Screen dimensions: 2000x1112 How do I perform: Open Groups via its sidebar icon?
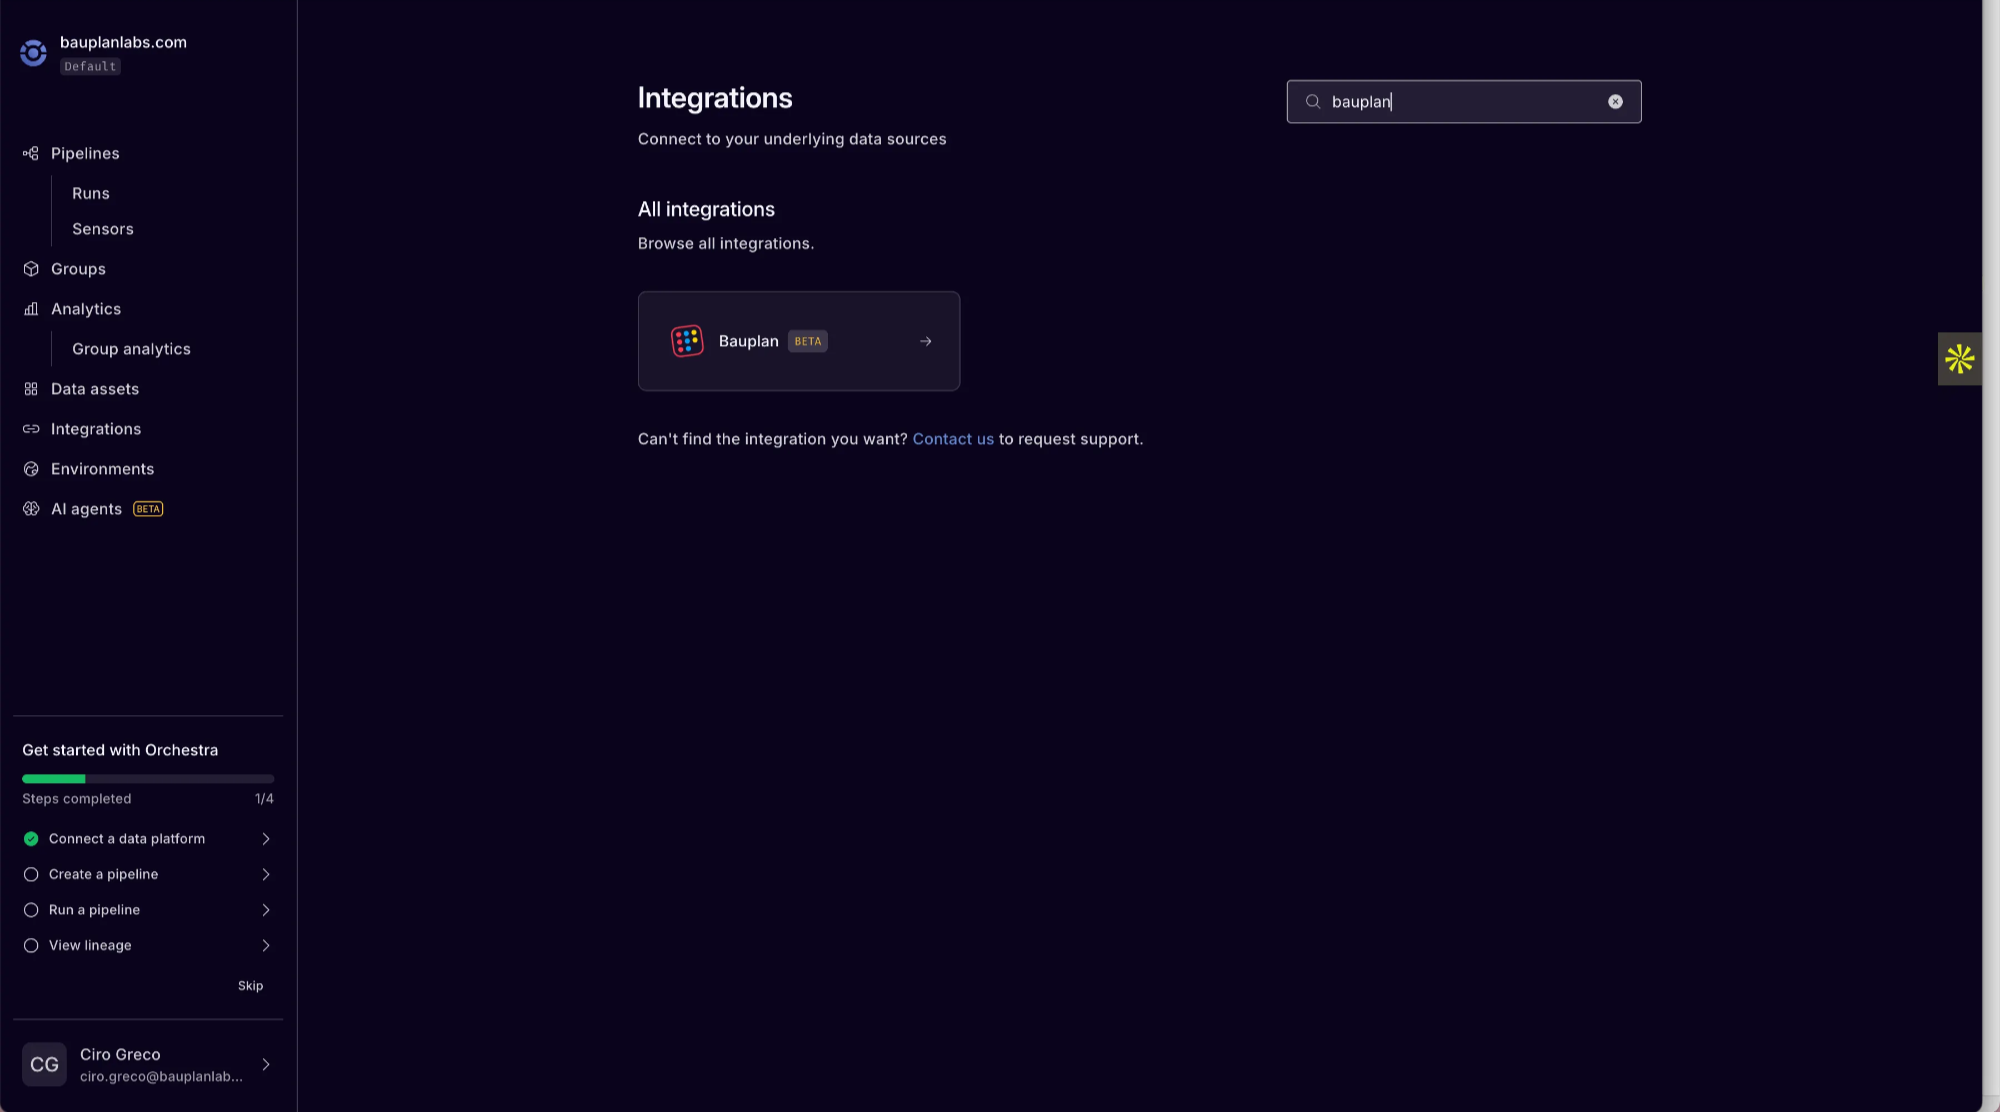point(31,268)
